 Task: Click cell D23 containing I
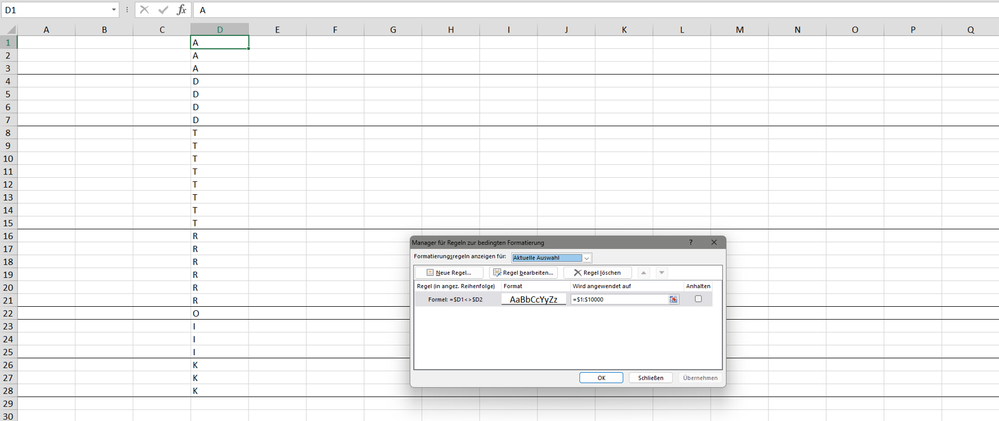(219, 326)
